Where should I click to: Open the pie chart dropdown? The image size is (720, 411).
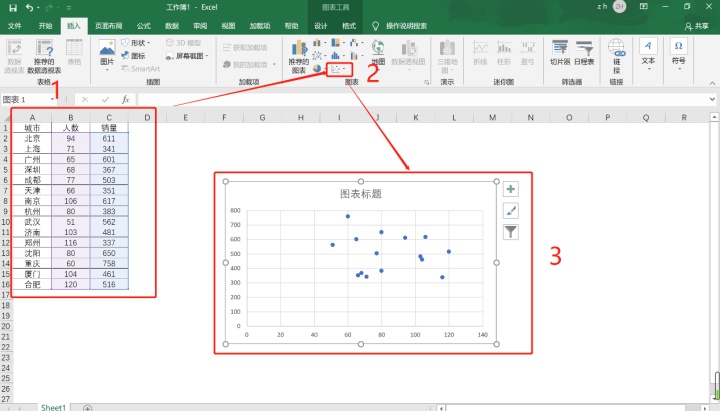pyautogui.click(x=319, y=69)
